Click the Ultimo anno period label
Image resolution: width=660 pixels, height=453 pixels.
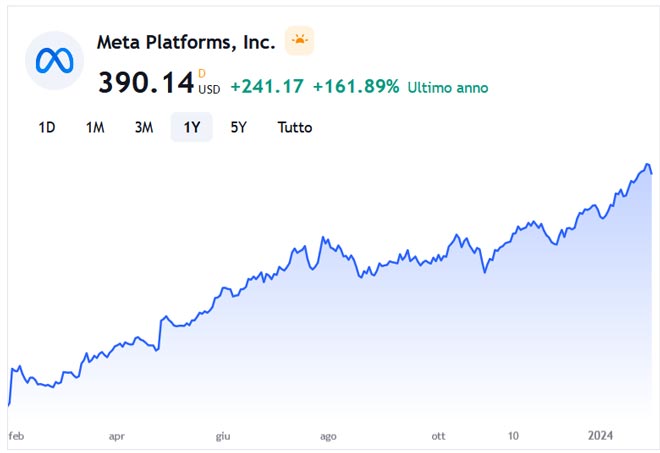[x=448, y=88]
